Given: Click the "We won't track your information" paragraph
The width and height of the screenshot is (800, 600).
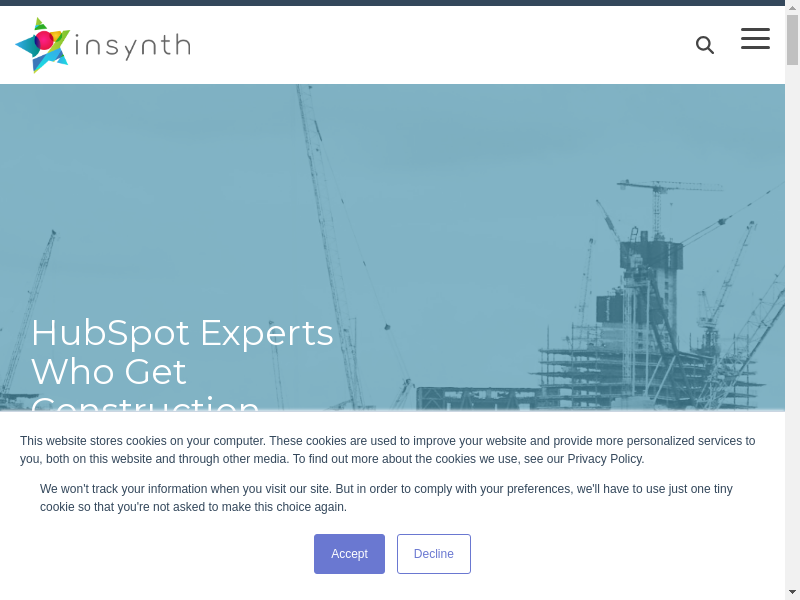Looking at the screenshot, I should coord(386,498).
